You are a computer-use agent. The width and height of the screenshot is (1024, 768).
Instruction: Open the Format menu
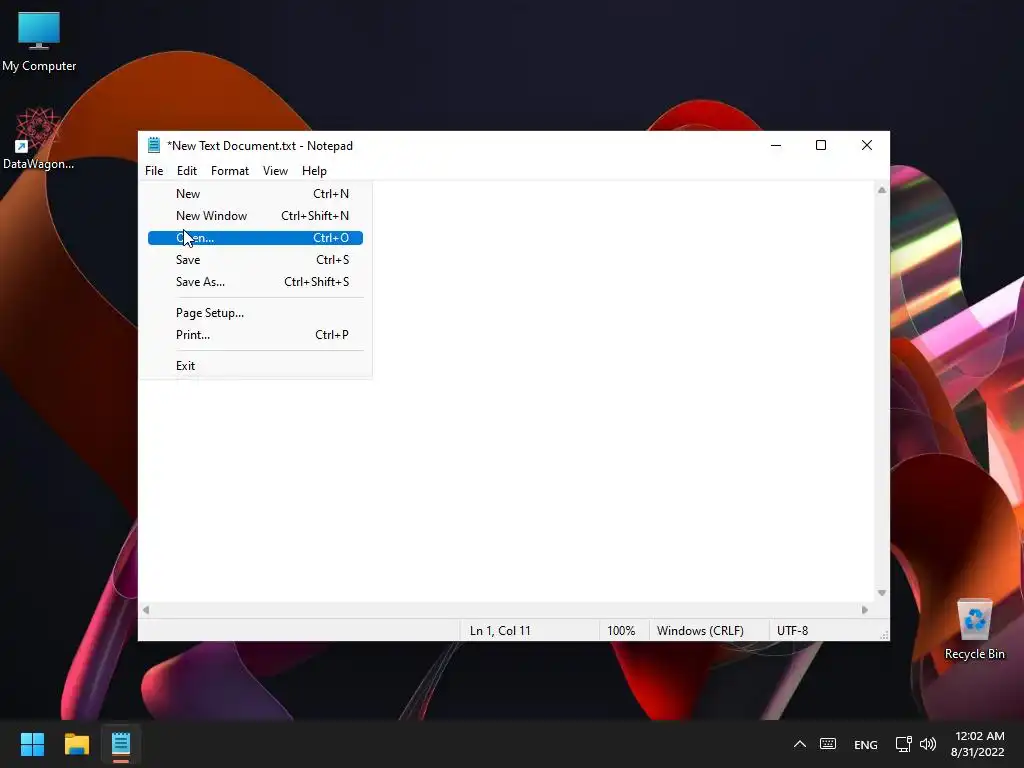230,170
